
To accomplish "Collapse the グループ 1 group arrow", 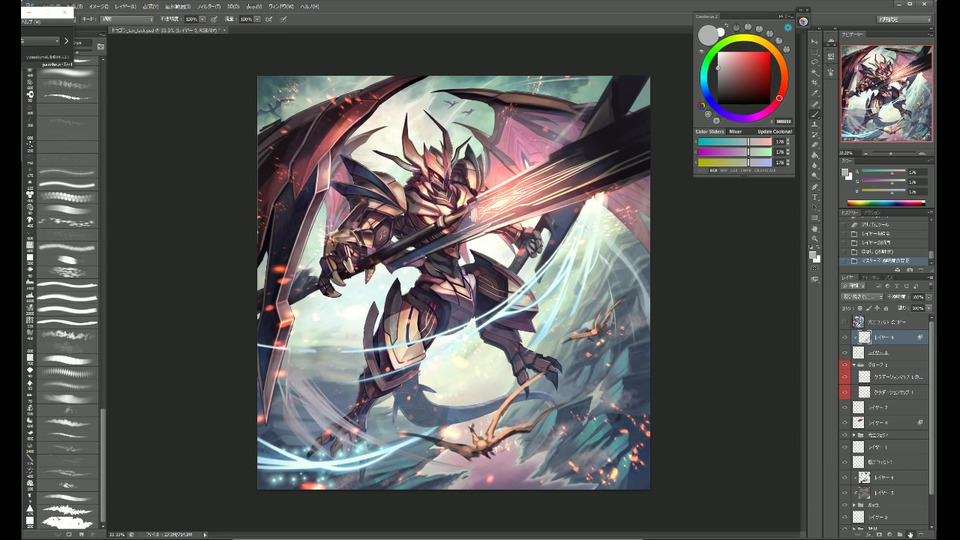I will (x=854, y=366).
